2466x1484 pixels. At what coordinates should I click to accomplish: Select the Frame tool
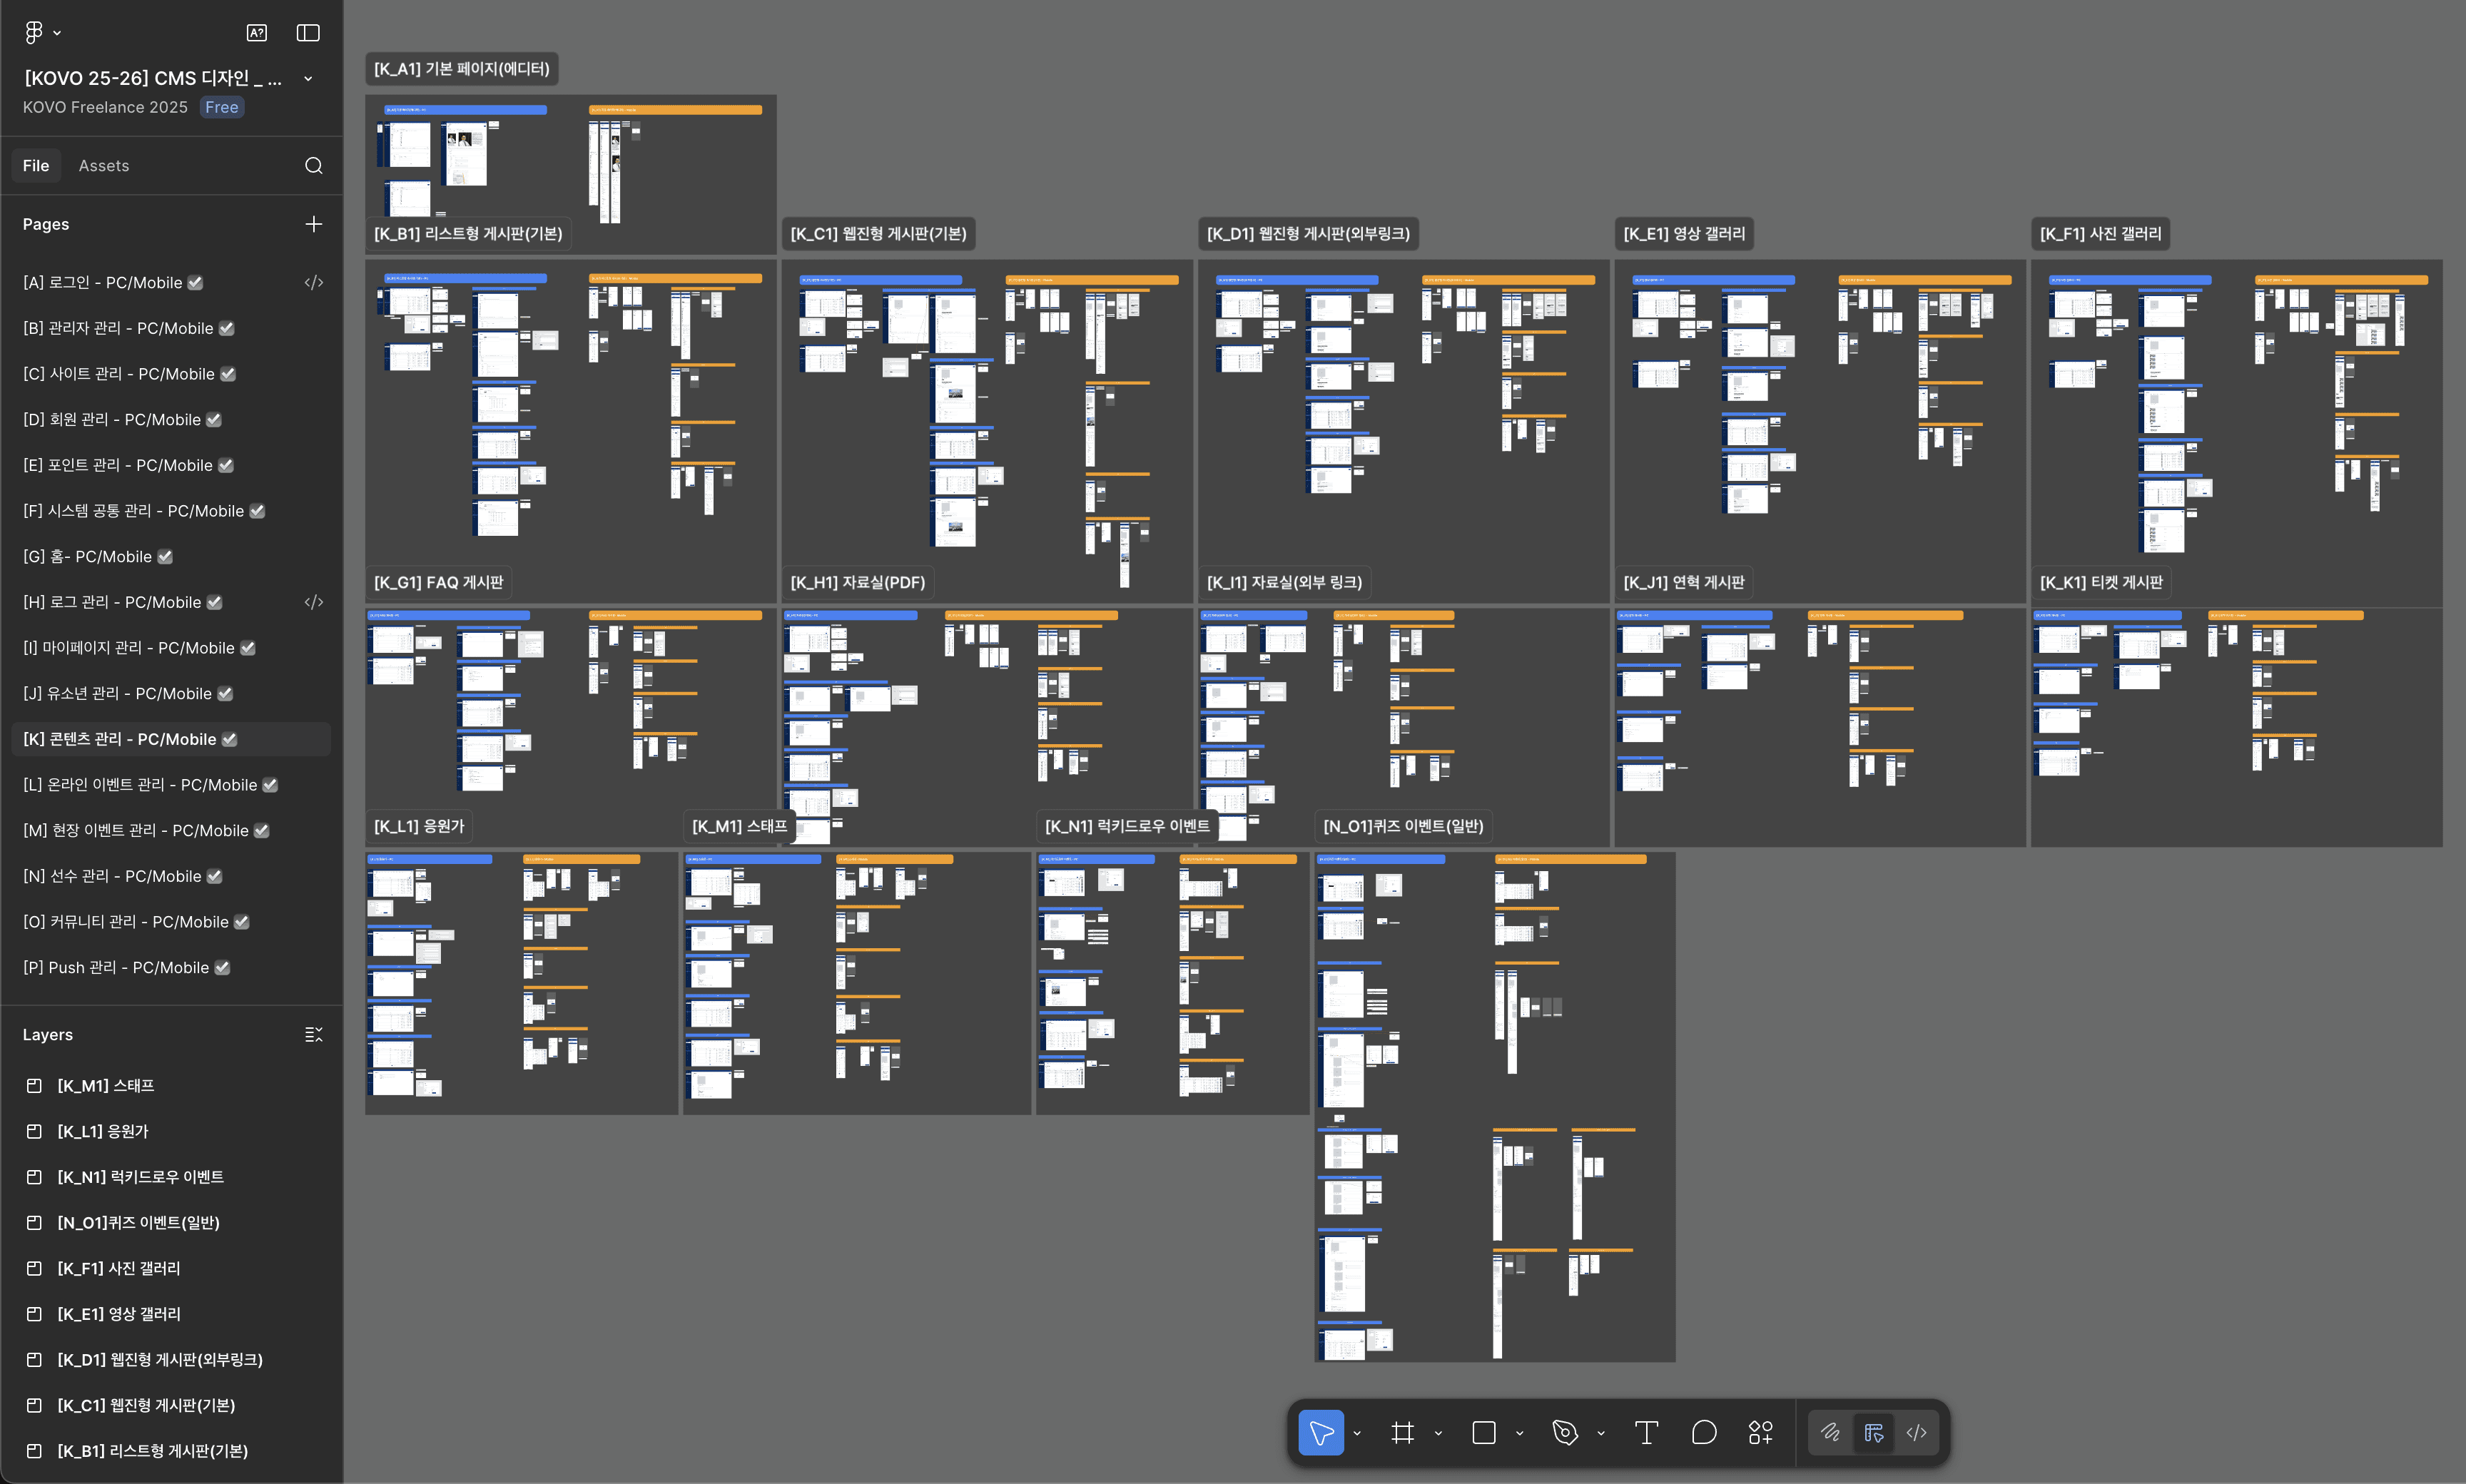pyautogui.click(x=1402, y=1433)
